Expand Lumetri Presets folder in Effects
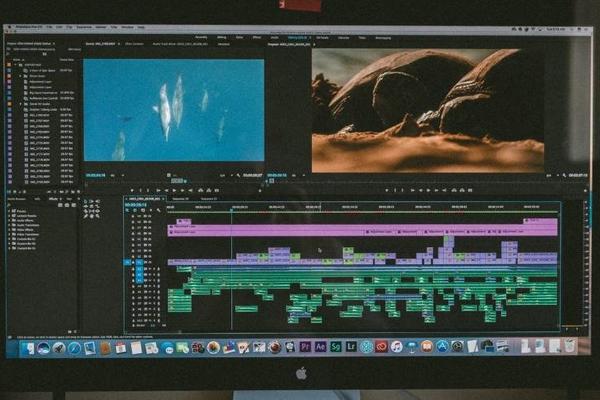The height and width of the screenshot is (400, 600). pos(10,216)
